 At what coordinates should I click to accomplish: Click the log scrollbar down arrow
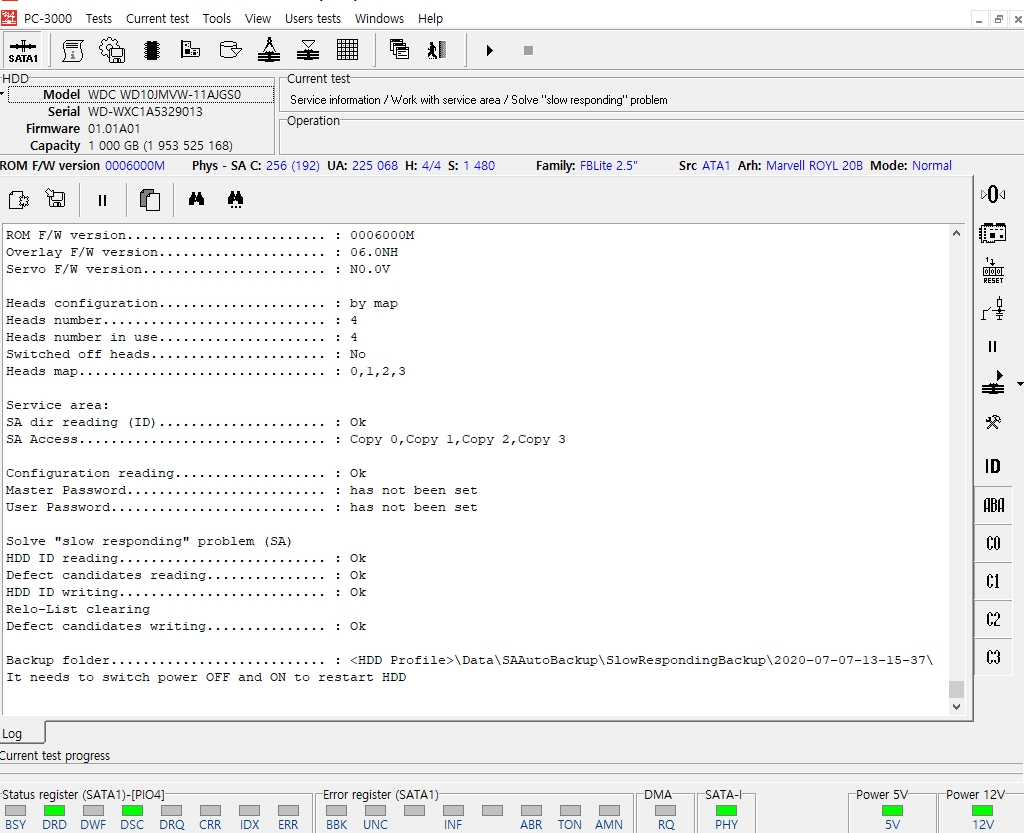(956, 706)
